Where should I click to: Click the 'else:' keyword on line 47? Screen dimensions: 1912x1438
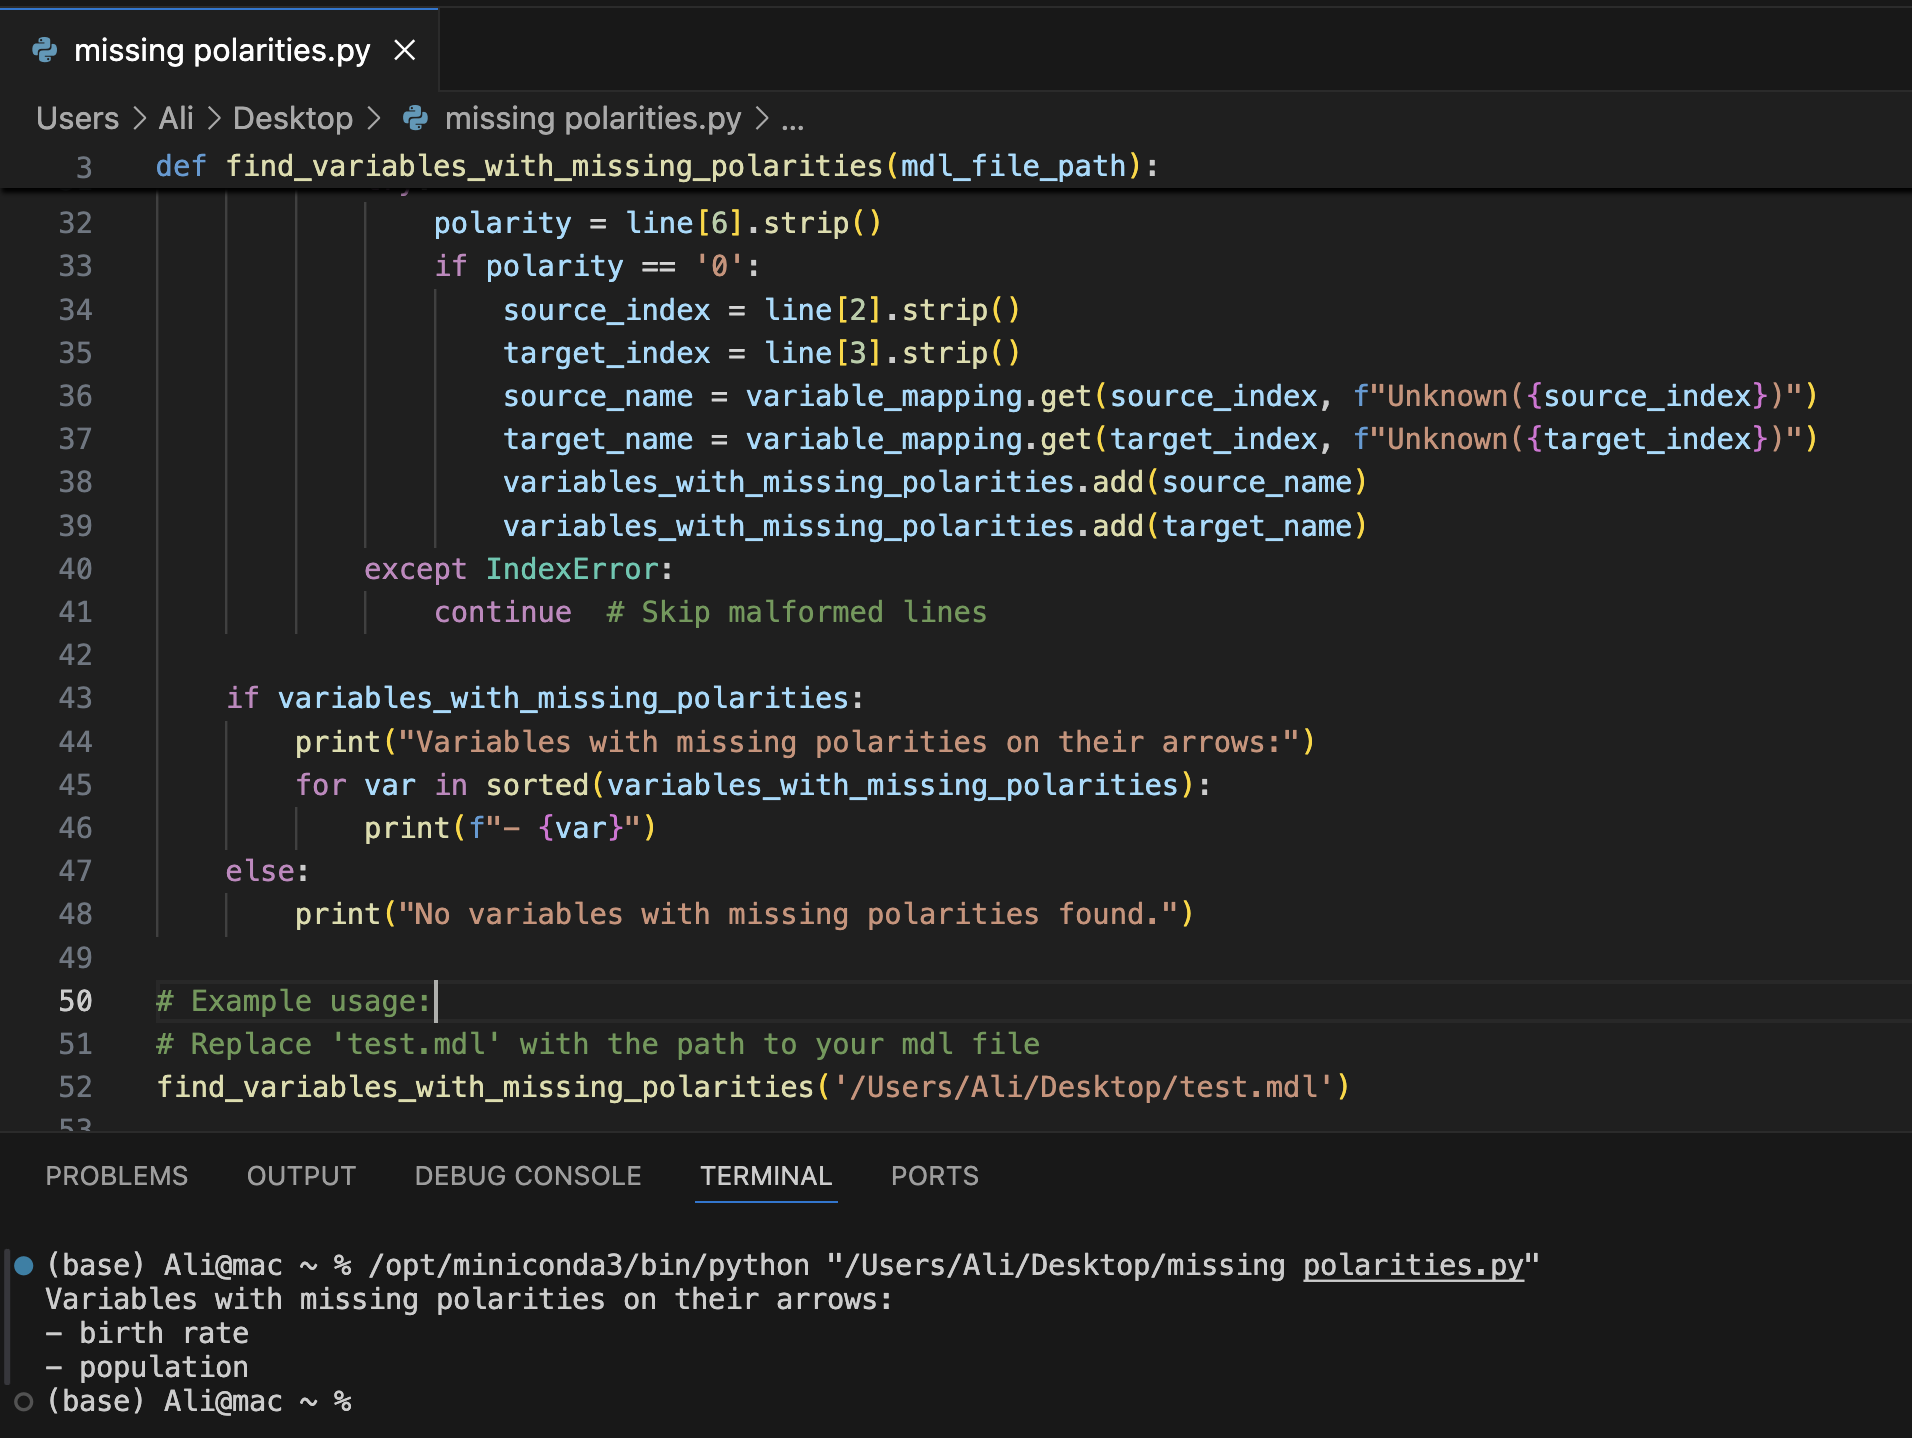point(267,871)
